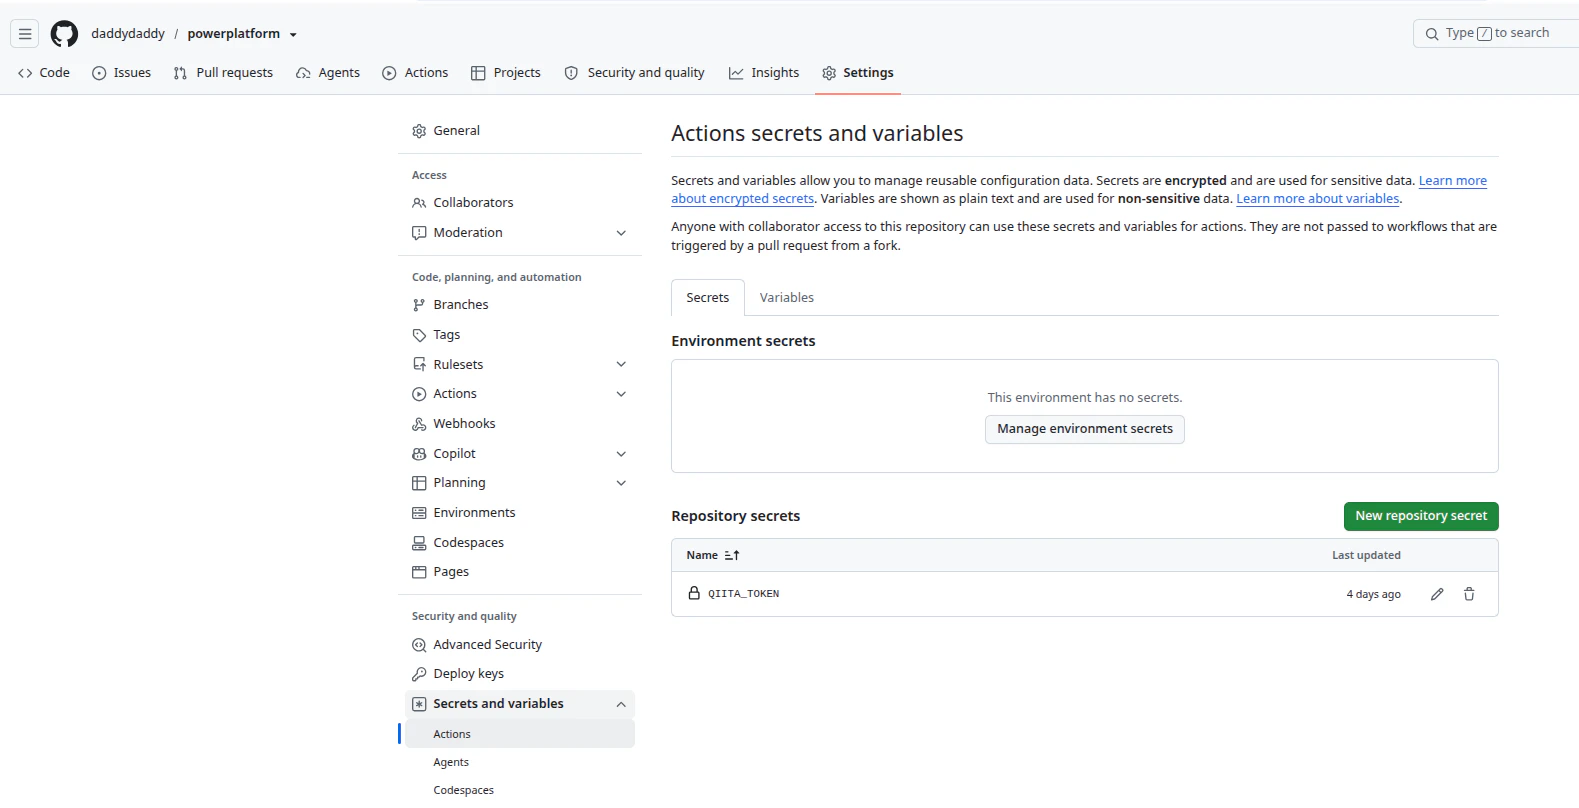This screenshot has height=808, width=1579.
Task: Click the Rulesets icon in the sidebar
Action: pos(419,365)
